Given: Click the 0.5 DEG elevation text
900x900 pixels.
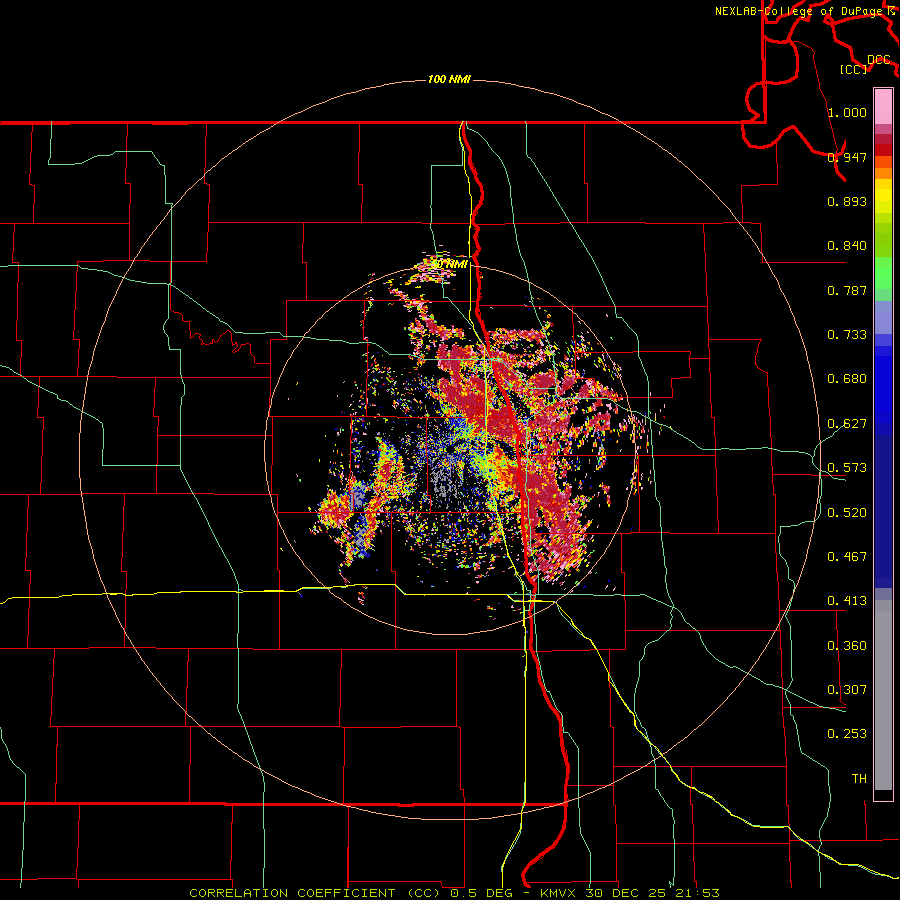Looking at the screenshot, I should pos(481,893).
